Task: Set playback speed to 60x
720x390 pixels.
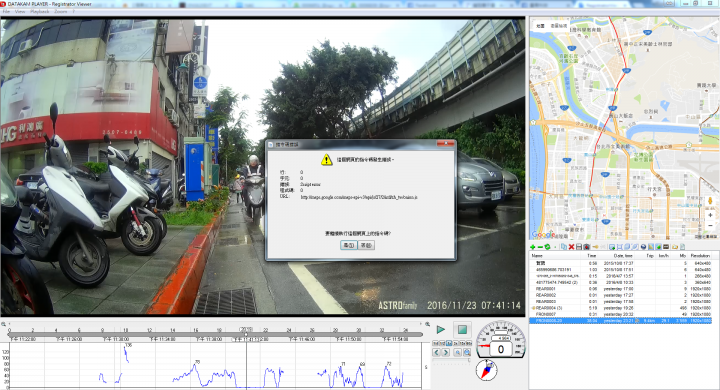Action: click(x=469, y=344)
